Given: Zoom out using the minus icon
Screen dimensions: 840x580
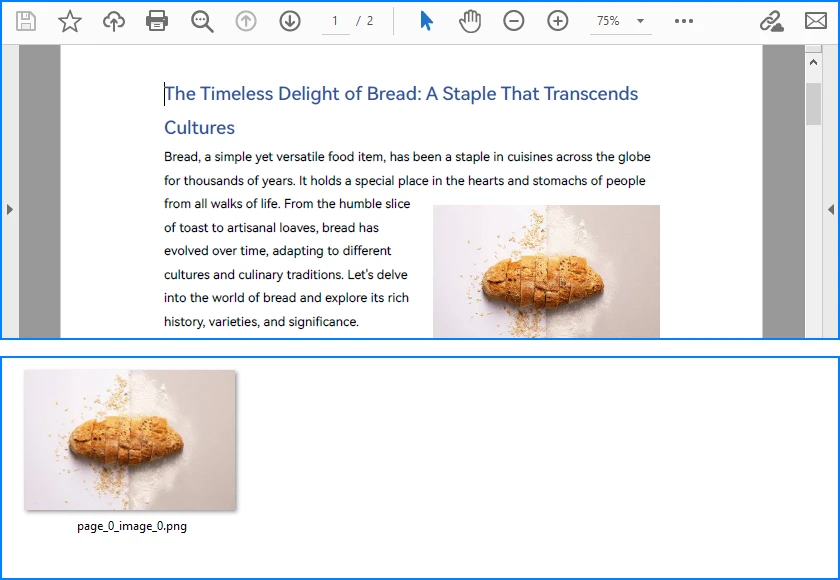Looking at the screenshot, I should [x=513, y=20].
